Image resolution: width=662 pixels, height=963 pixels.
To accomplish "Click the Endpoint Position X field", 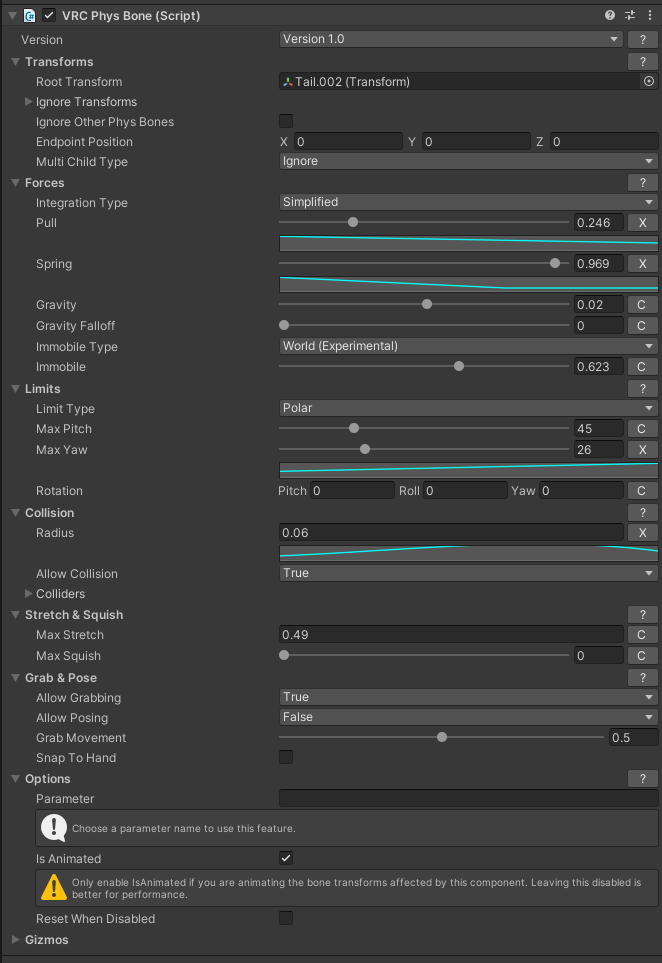I will point(348,142).
